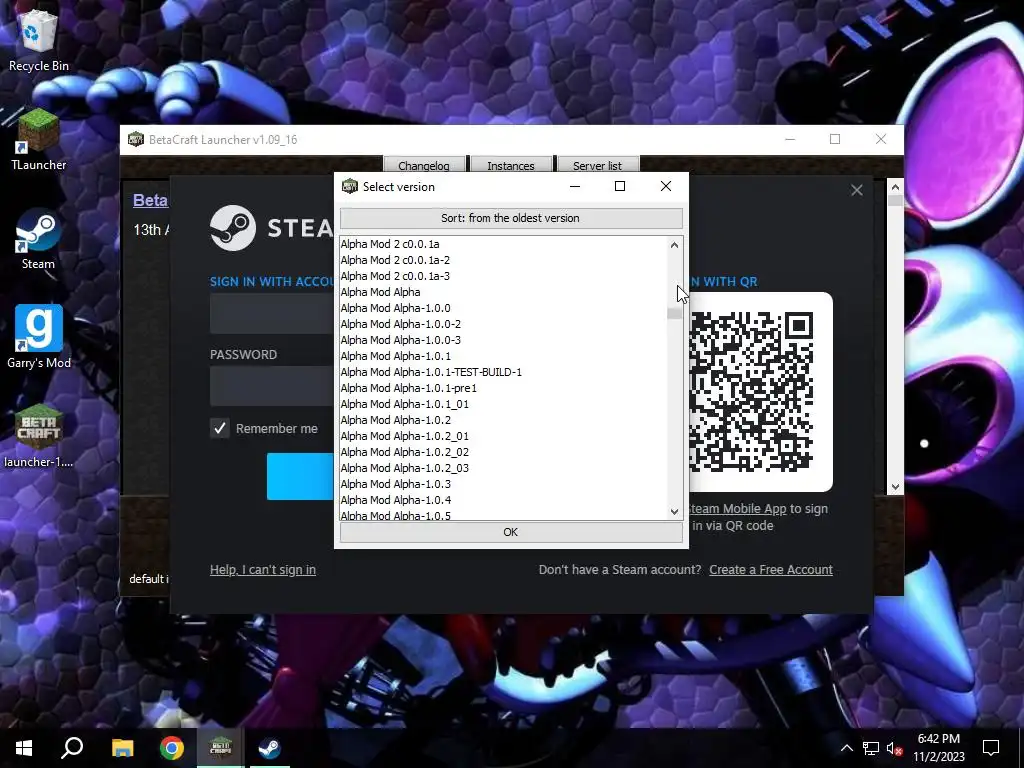
Task: Toggle the Remember me checkbox
Action: (219, 428)
